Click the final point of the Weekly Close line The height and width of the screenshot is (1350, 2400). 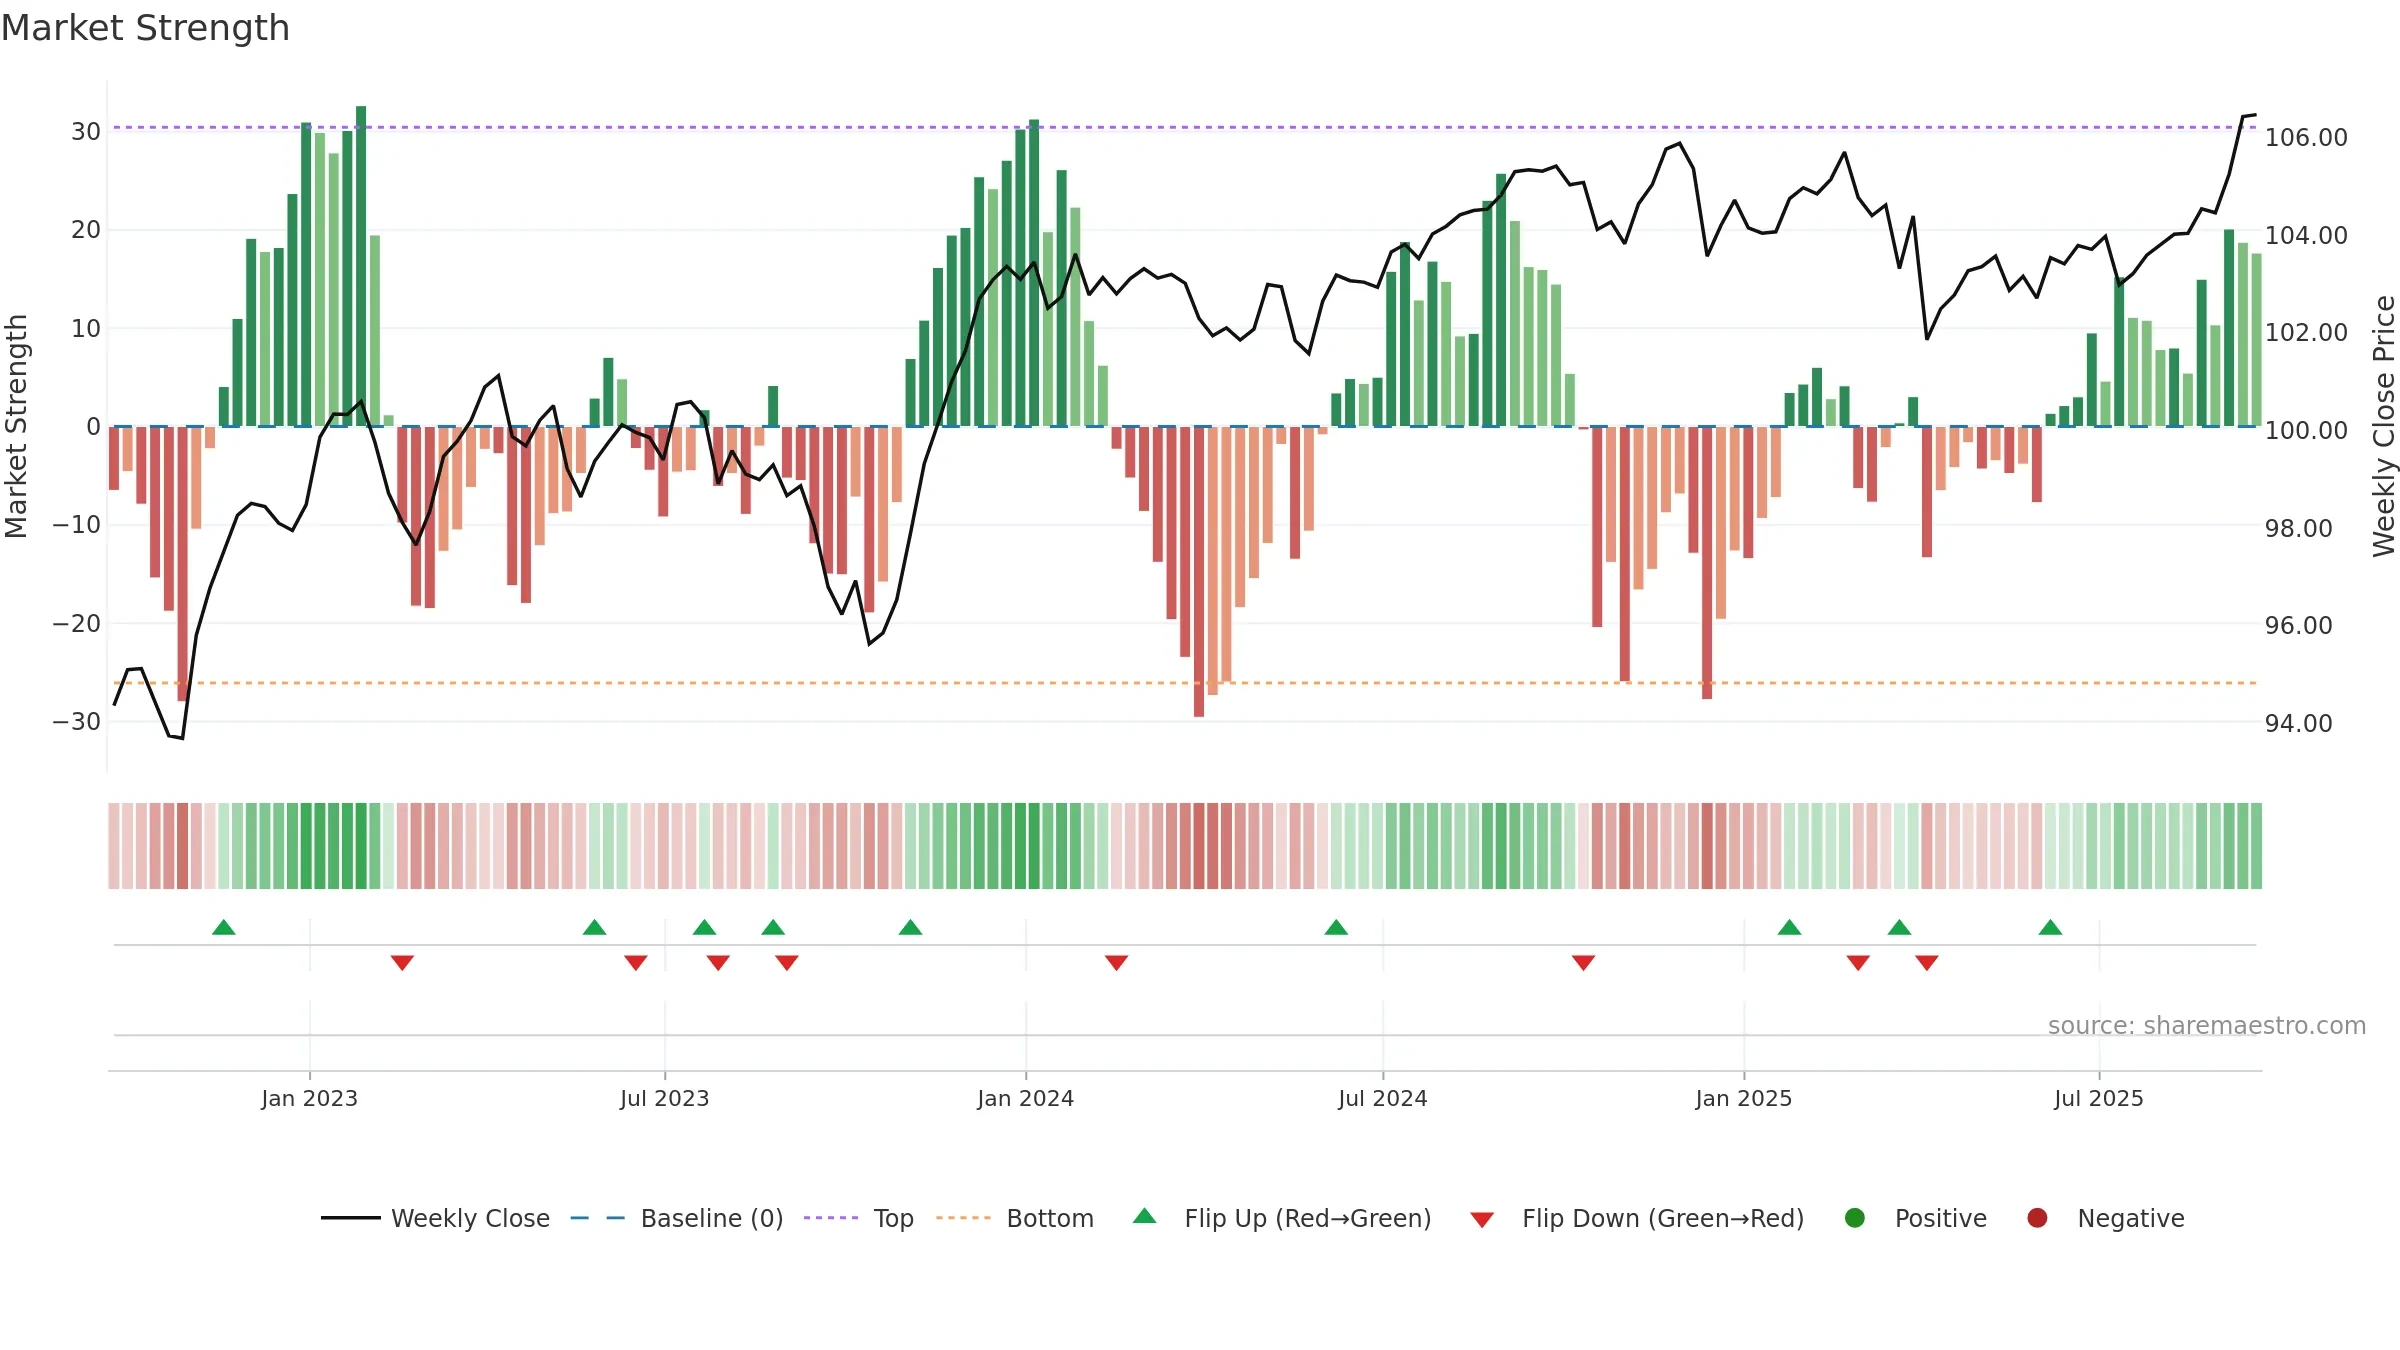(2255, 115)
